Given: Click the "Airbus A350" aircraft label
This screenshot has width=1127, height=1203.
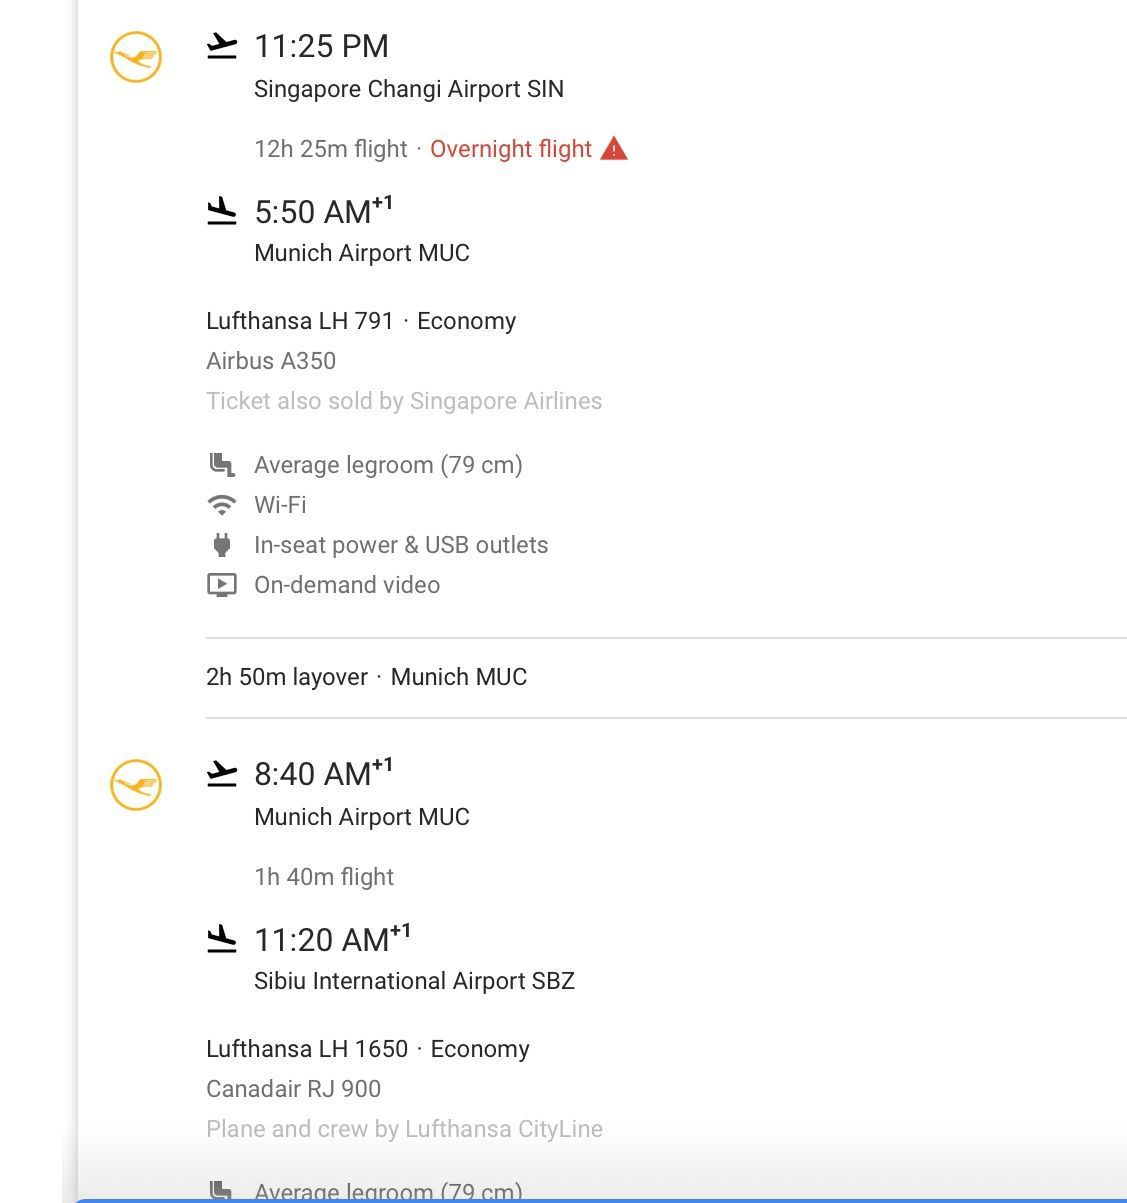Looking at the screenshot, I should click(x=271, y=361).
